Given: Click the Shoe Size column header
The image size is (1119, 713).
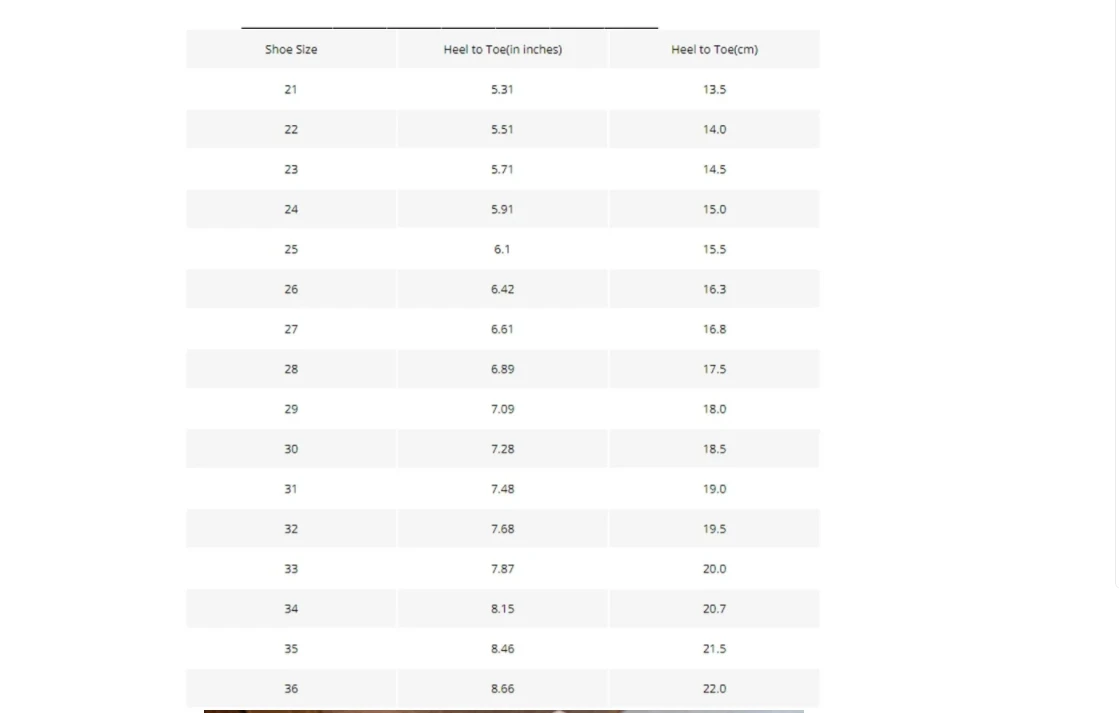Looking at the screenshot, I should tap(291, 49).
